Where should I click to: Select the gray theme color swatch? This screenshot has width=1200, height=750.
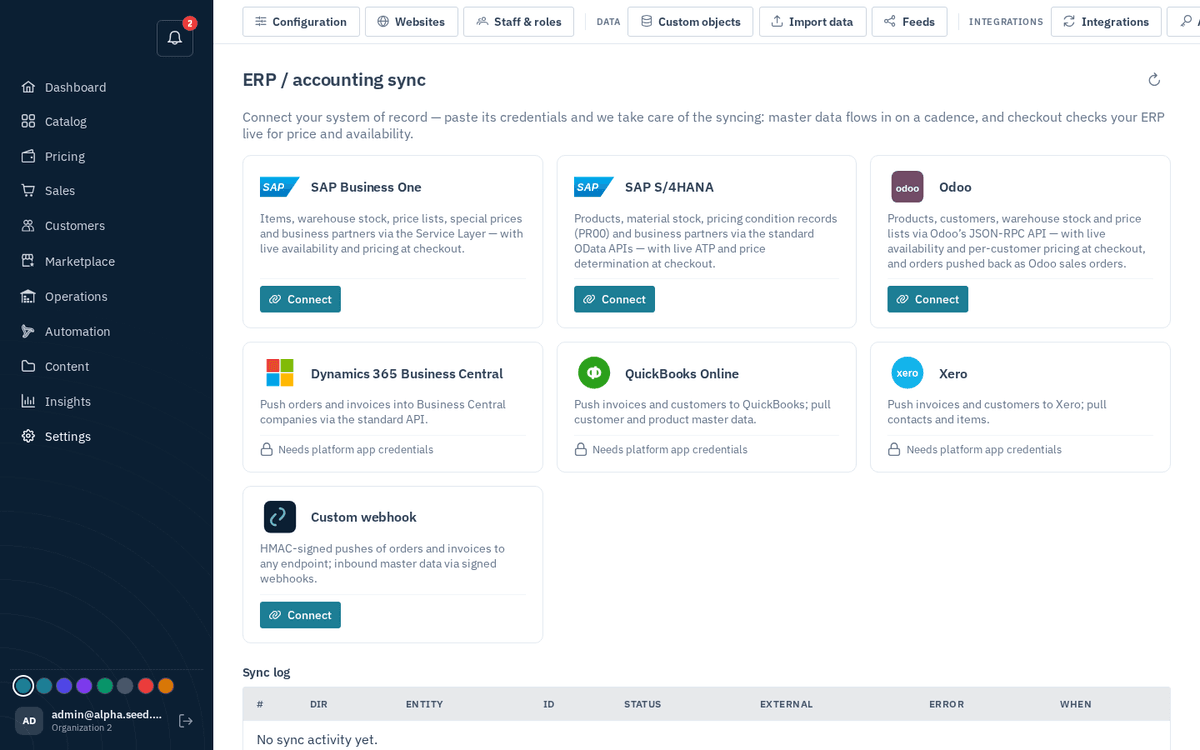click(x=125, y=686)
